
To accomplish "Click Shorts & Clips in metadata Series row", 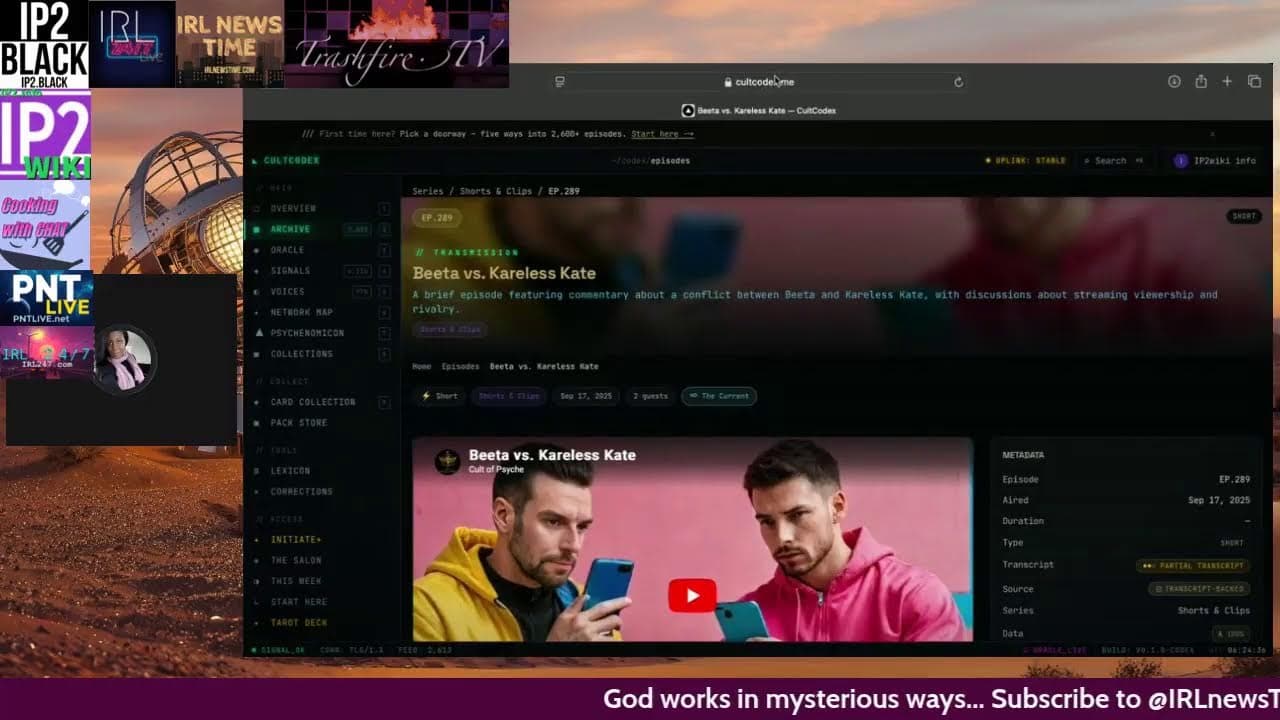I will click(x=1214, y=611).
